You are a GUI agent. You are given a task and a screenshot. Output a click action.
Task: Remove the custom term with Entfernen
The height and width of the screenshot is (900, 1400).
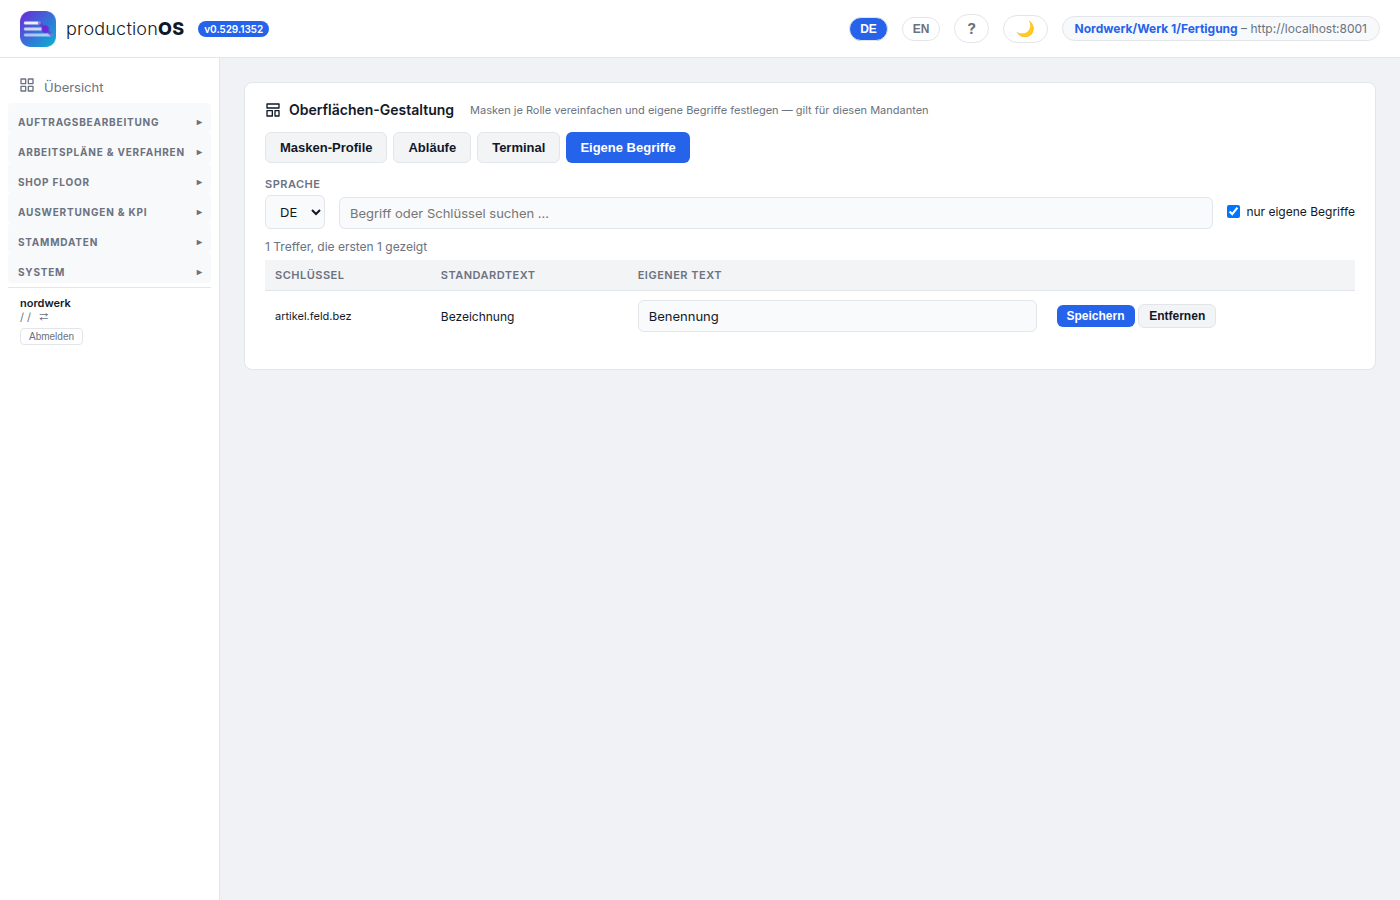[x=1177, y=316]
